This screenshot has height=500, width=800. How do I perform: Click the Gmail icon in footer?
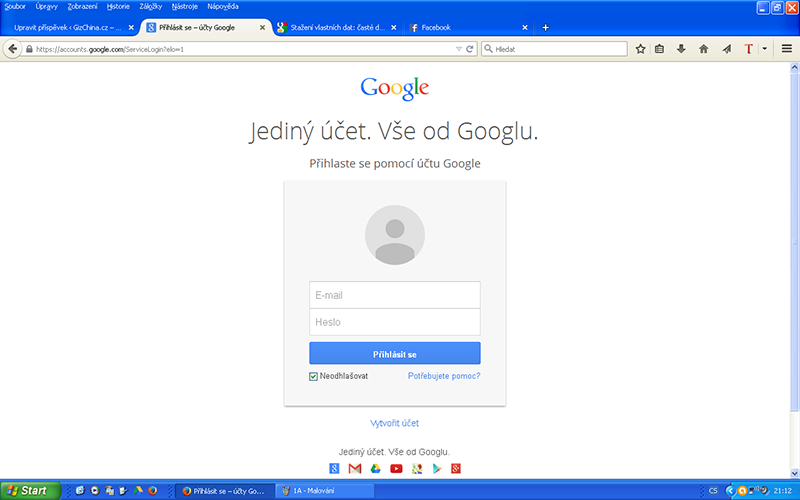coord(355,468)
